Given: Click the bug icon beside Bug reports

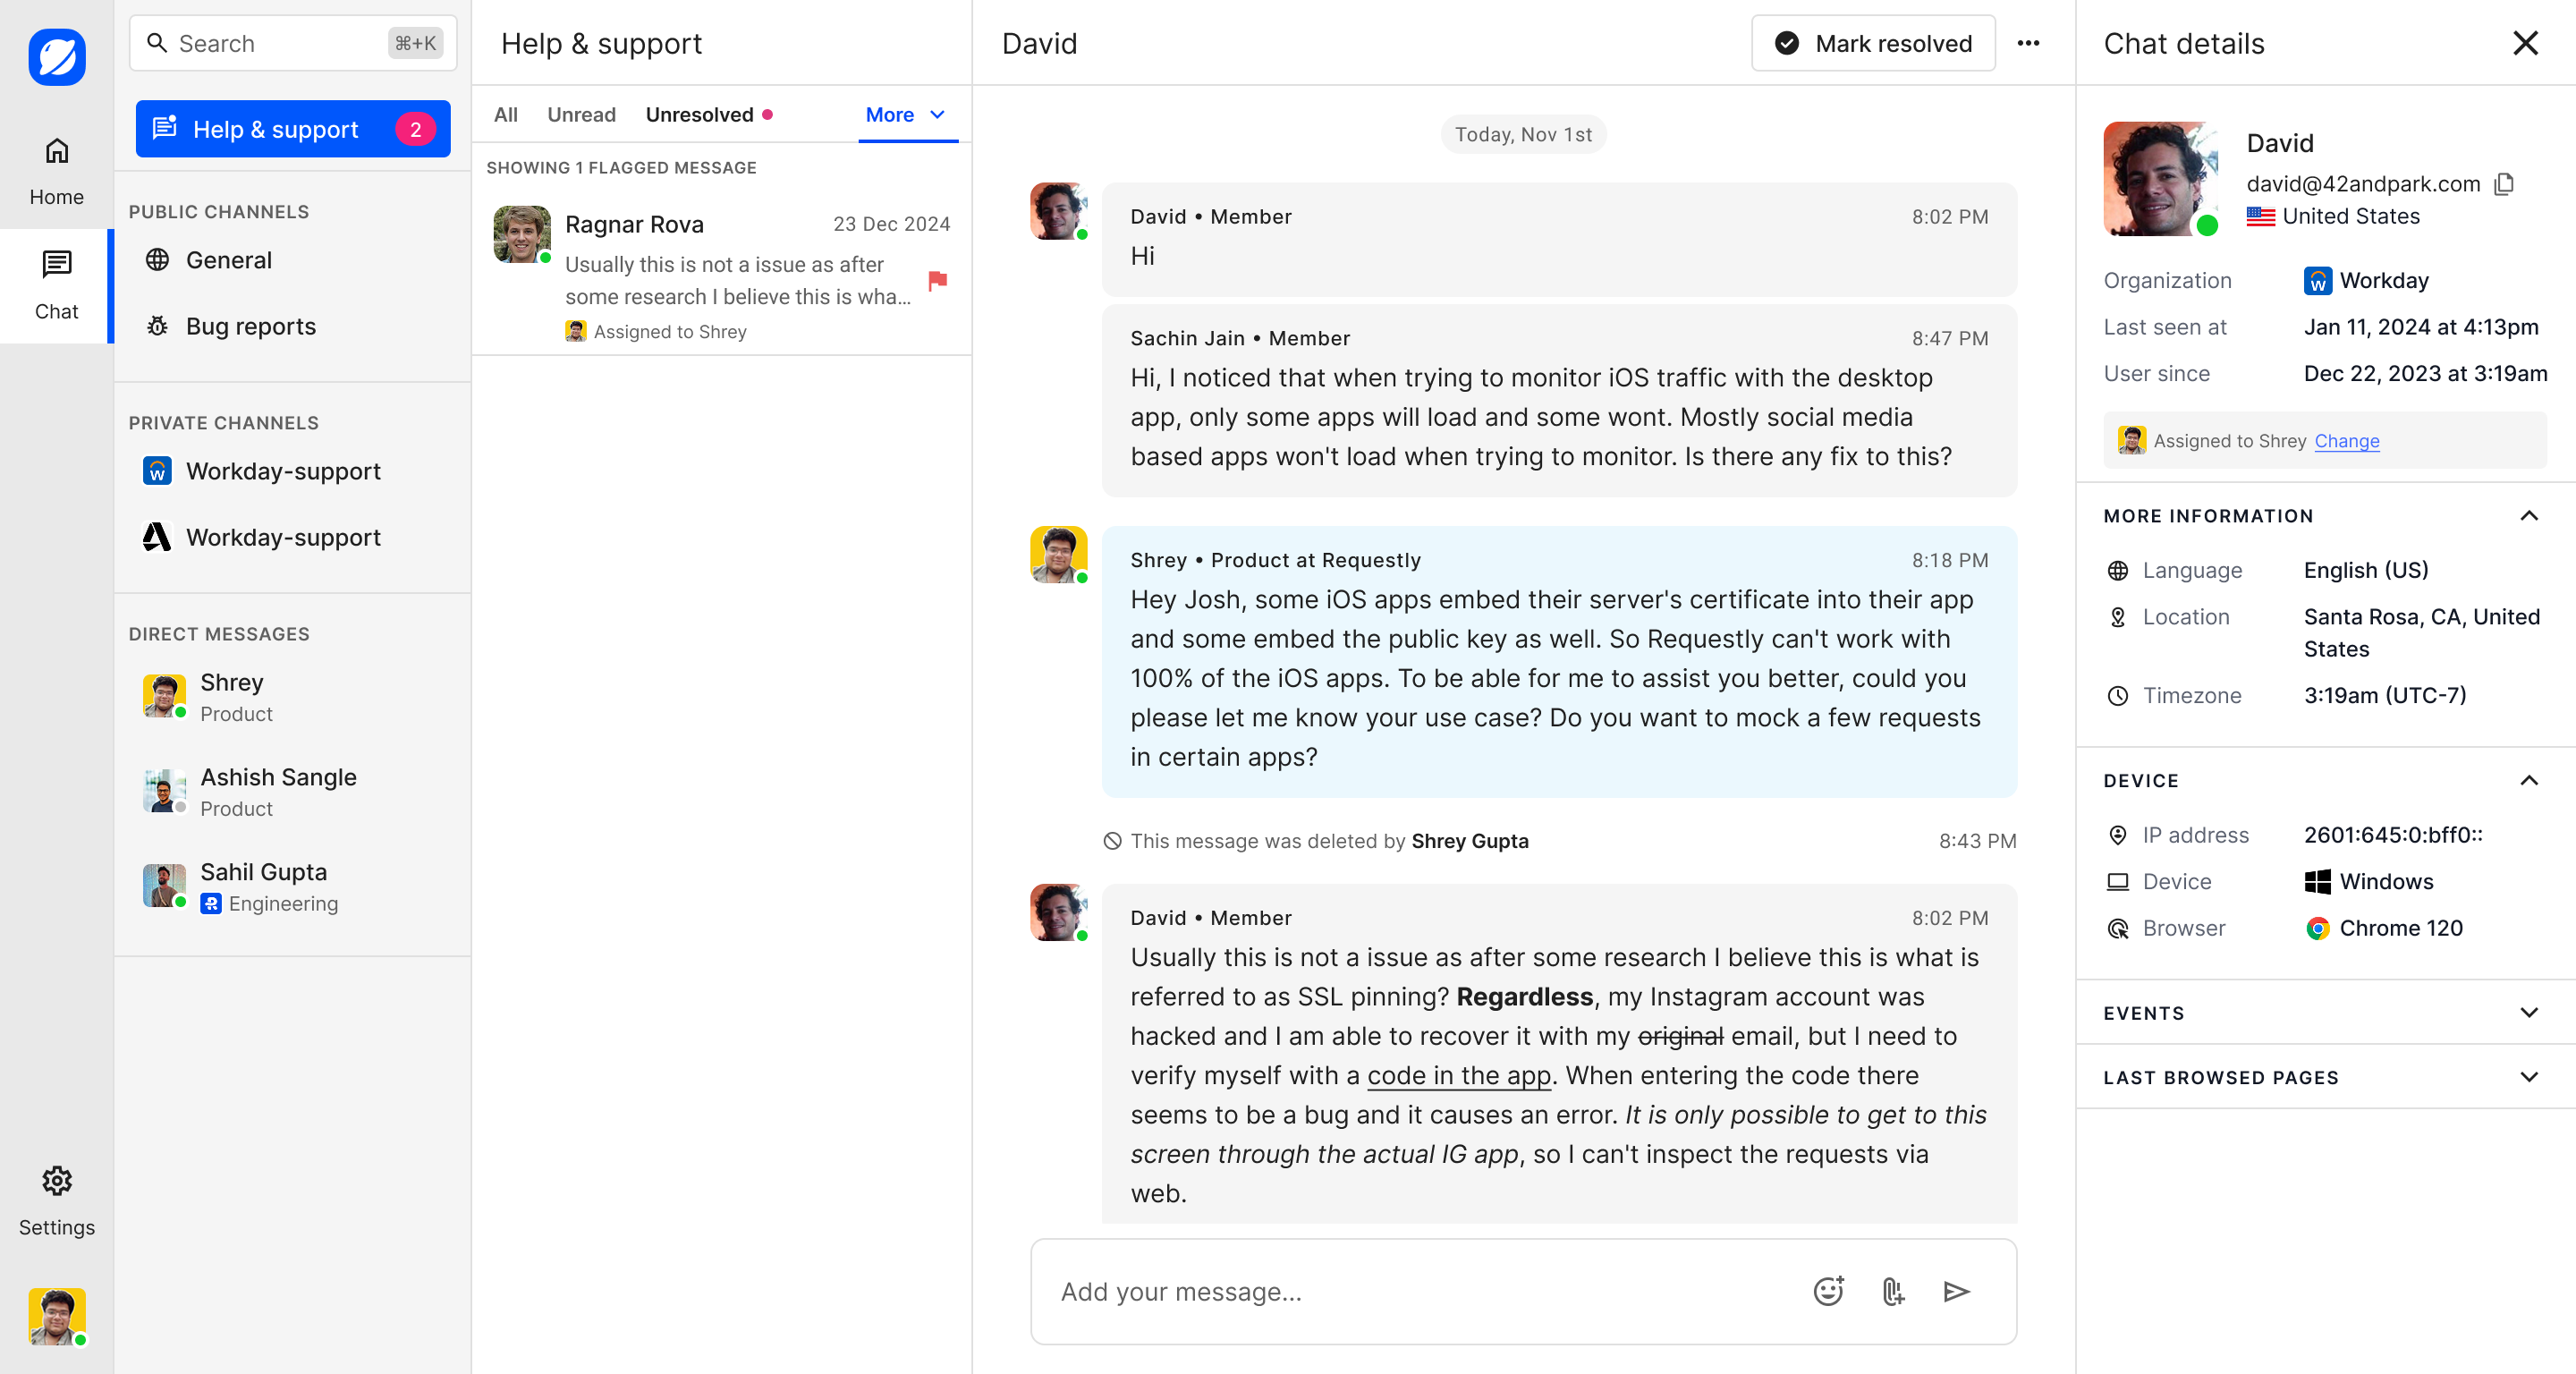Looking at the screenshot, I should tap(157, 326).
